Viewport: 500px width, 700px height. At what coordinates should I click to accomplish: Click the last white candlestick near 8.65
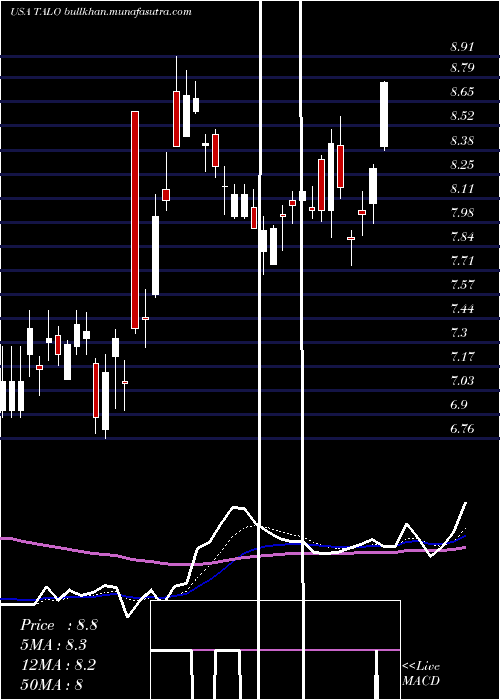coord(384,114)
